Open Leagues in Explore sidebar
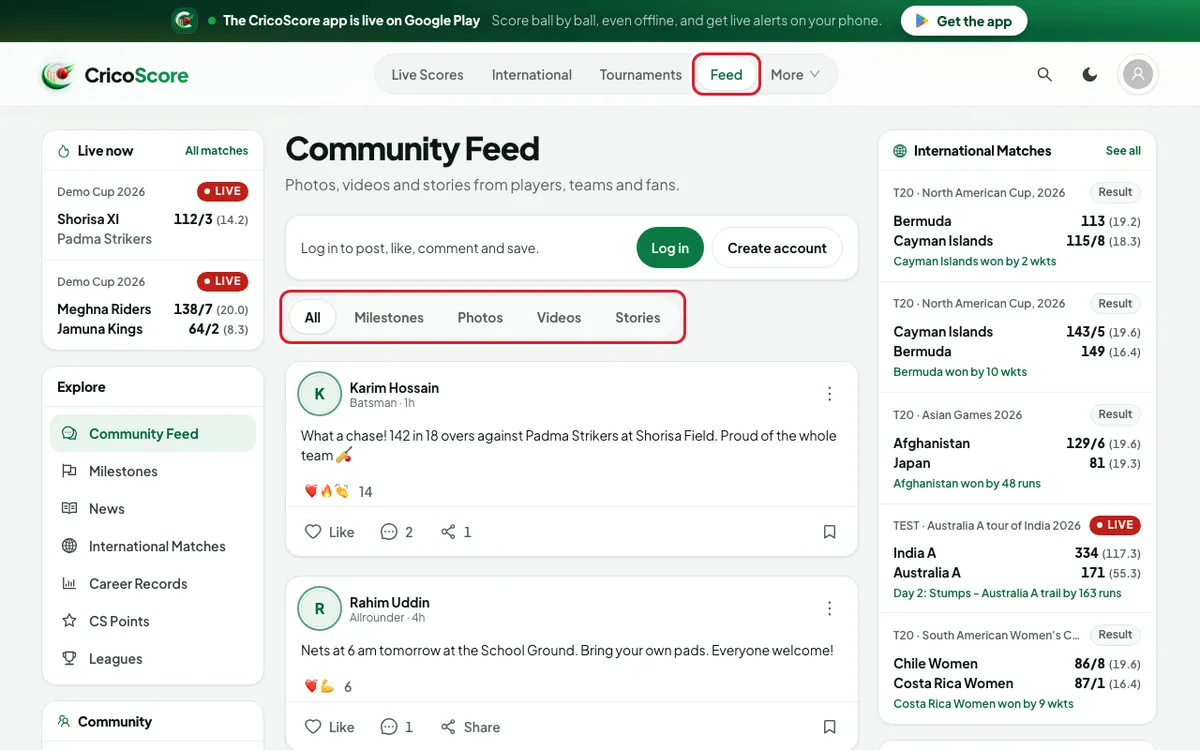 [153, 659]
